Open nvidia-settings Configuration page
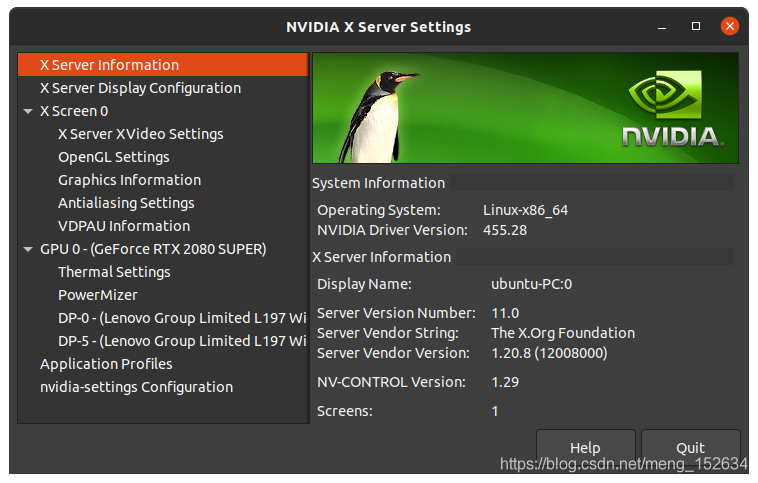 coord(136,387)
